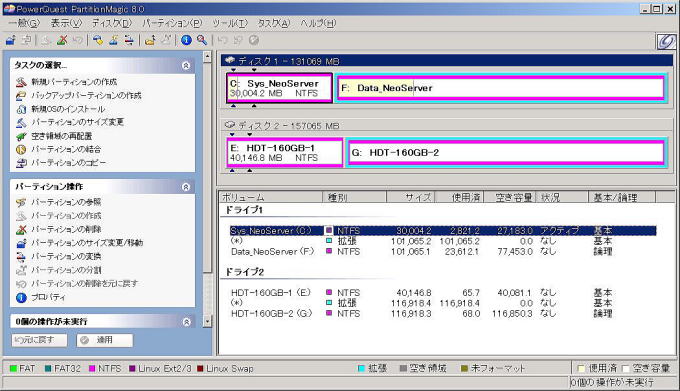Click the 元に戻す button

[x=39, y=340]
